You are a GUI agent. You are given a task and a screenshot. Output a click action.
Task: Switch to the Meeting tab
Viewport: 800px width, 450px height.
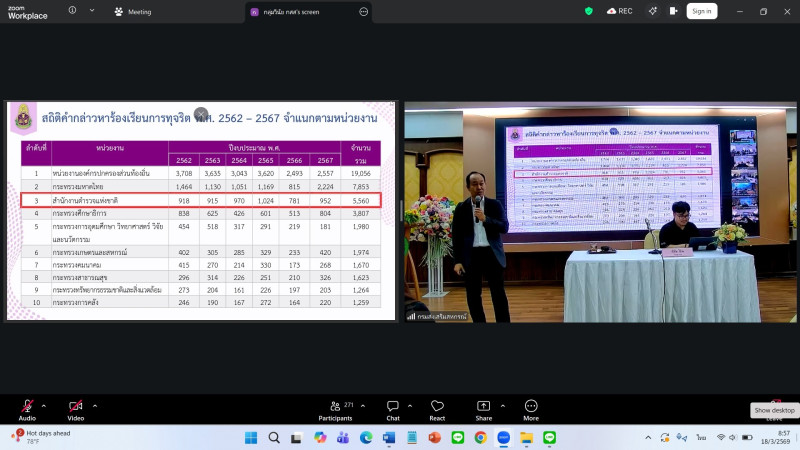tap(133, 12)
